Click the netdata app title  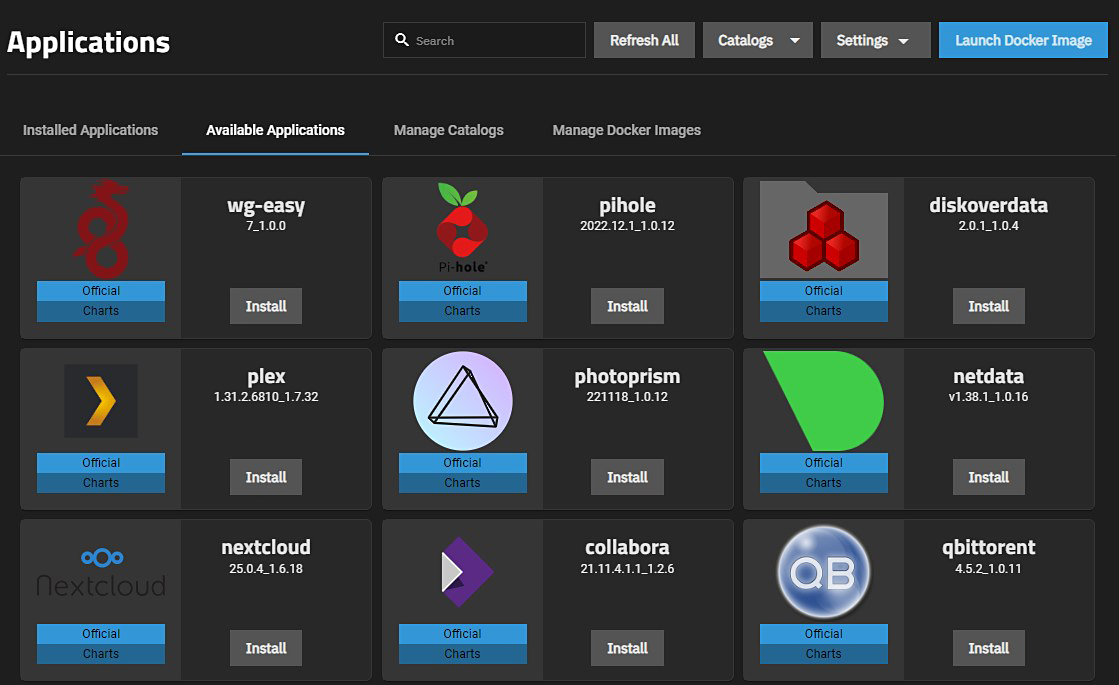point(988,376)
